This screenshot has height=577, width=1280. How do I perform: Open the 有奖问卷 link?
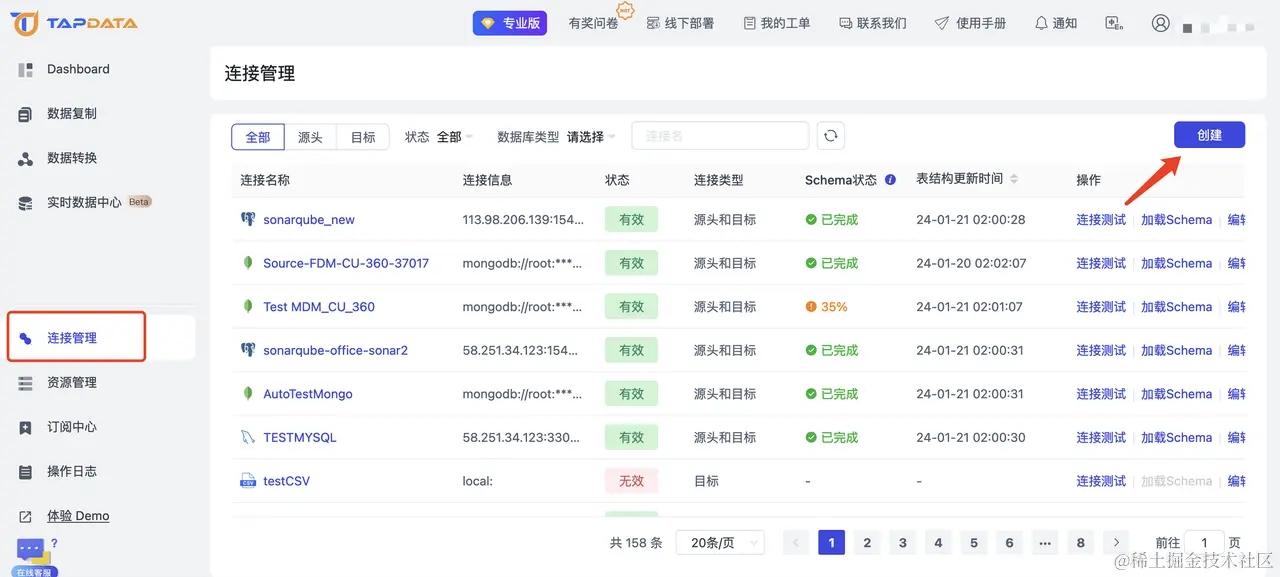click(593, 23)
